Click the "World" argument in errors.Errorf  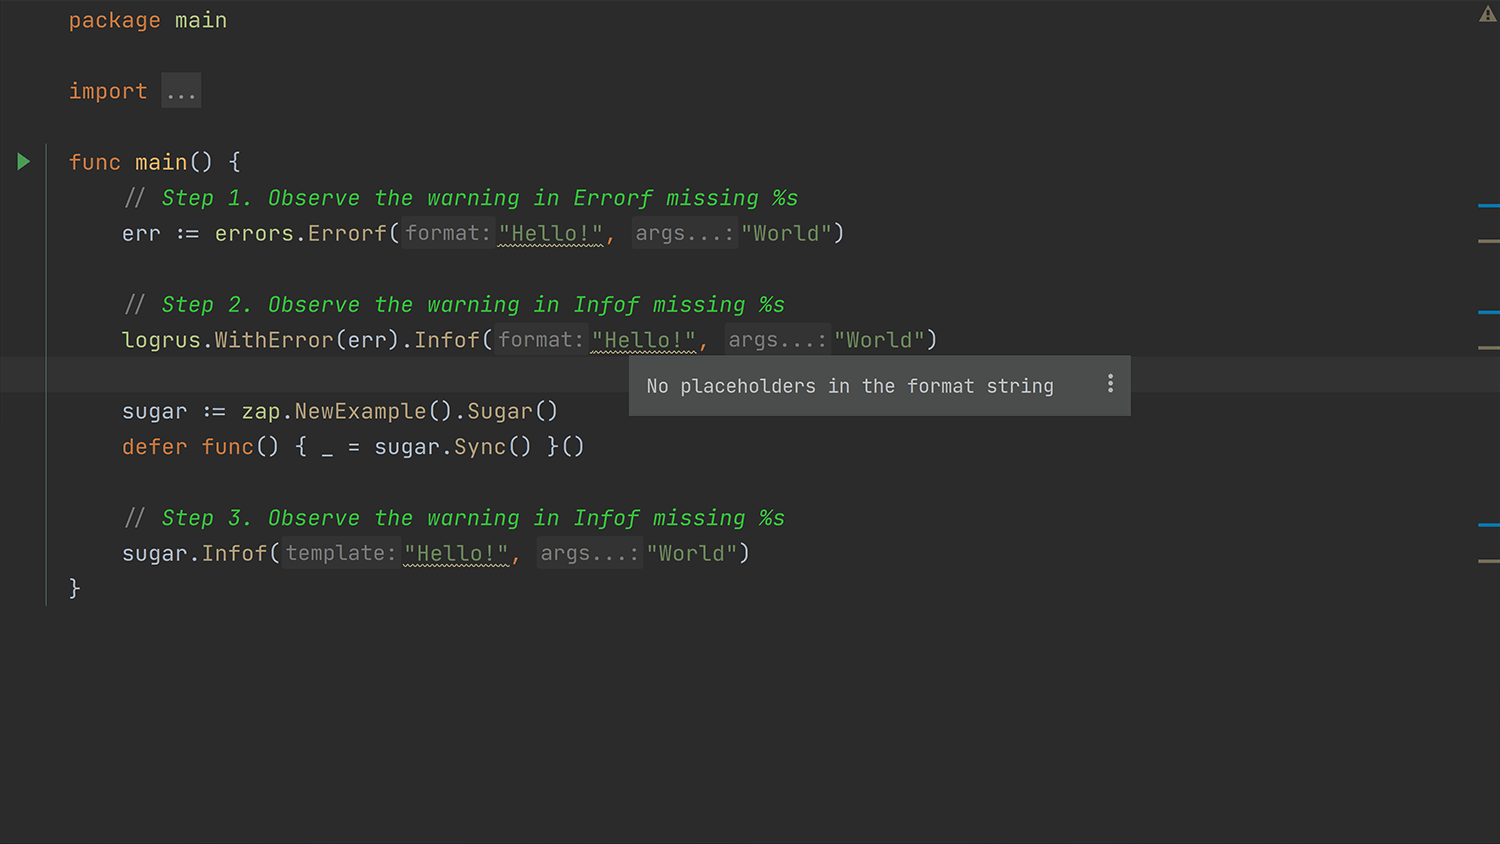[787, 233]
